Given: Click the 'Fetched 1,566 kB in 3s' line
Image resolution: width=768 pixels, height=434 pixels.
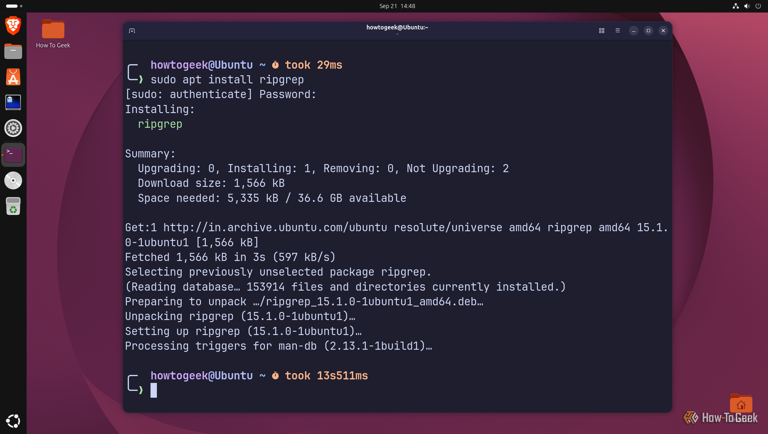Looking at the screenshot, I should pos(230,257).
